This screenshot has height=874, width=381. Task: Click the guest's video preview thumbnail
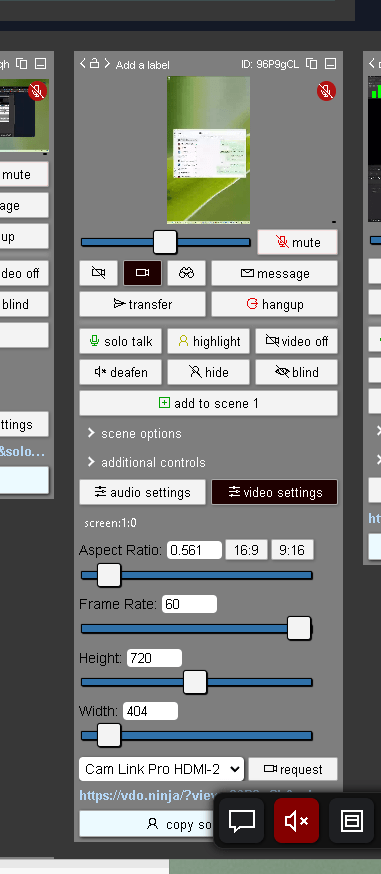pyautogui.click(x=208, y=150)
